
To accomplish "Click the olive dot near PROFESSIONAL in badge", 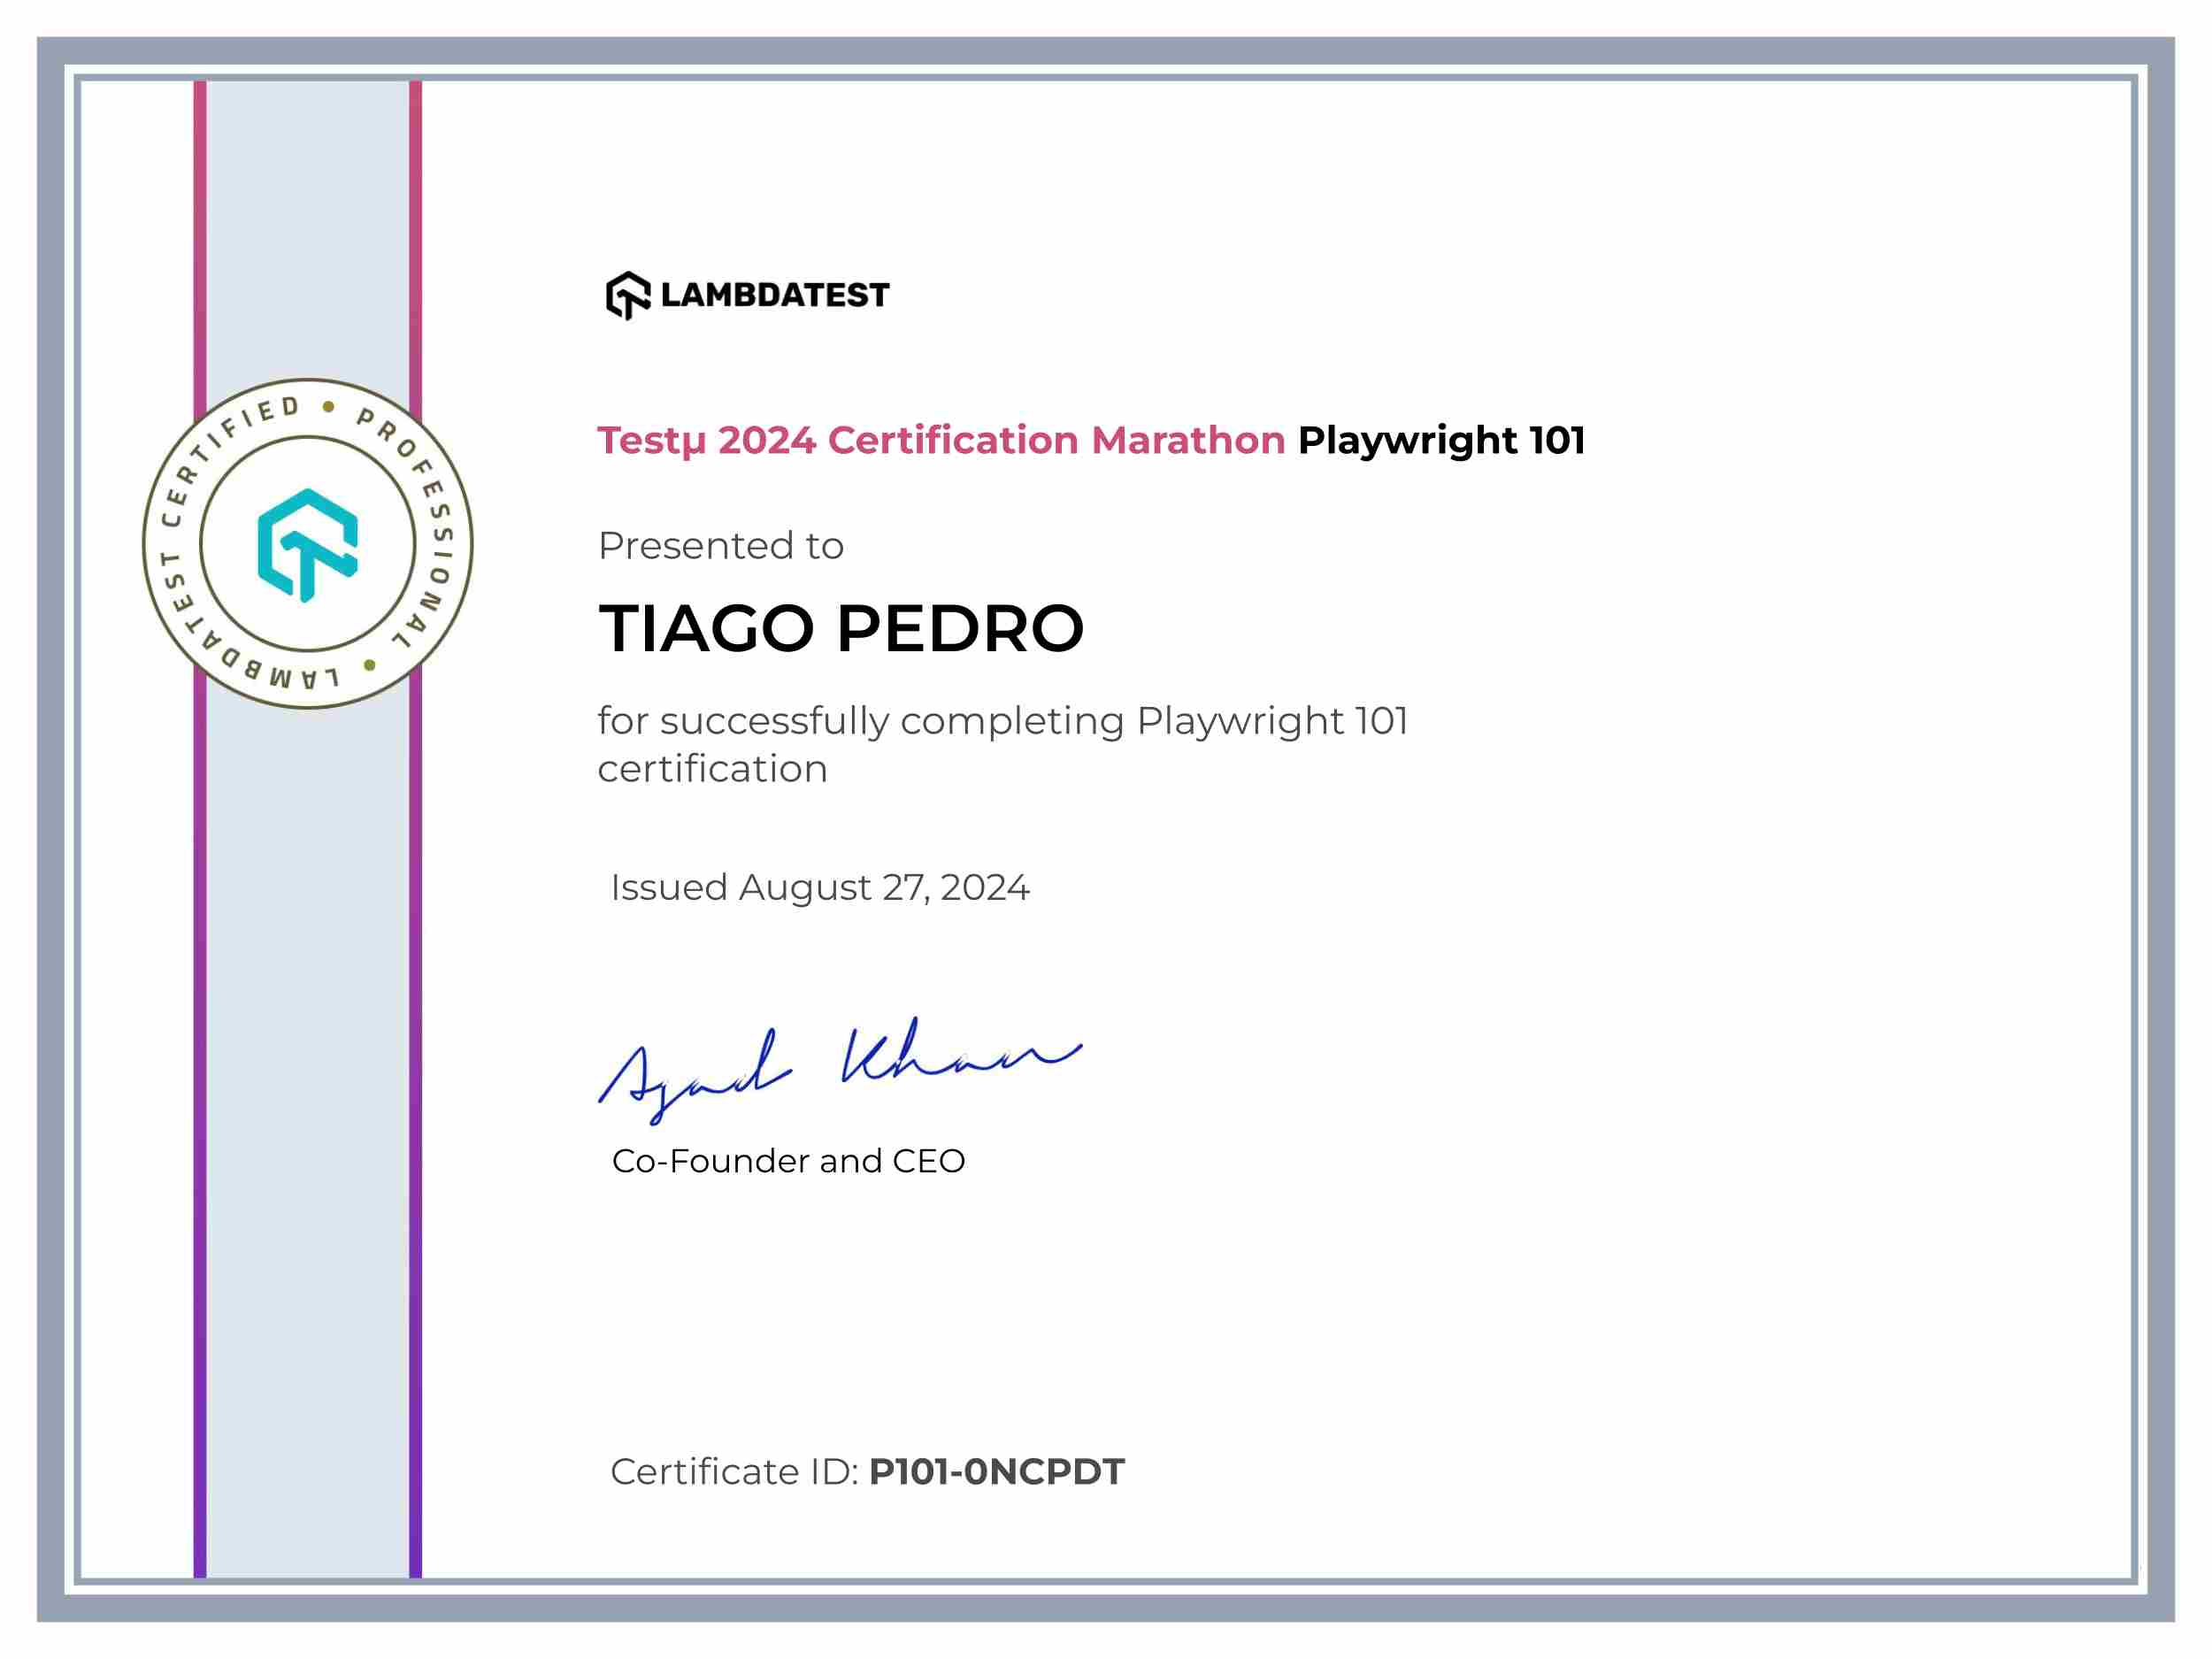I will (x=328, y=406).
